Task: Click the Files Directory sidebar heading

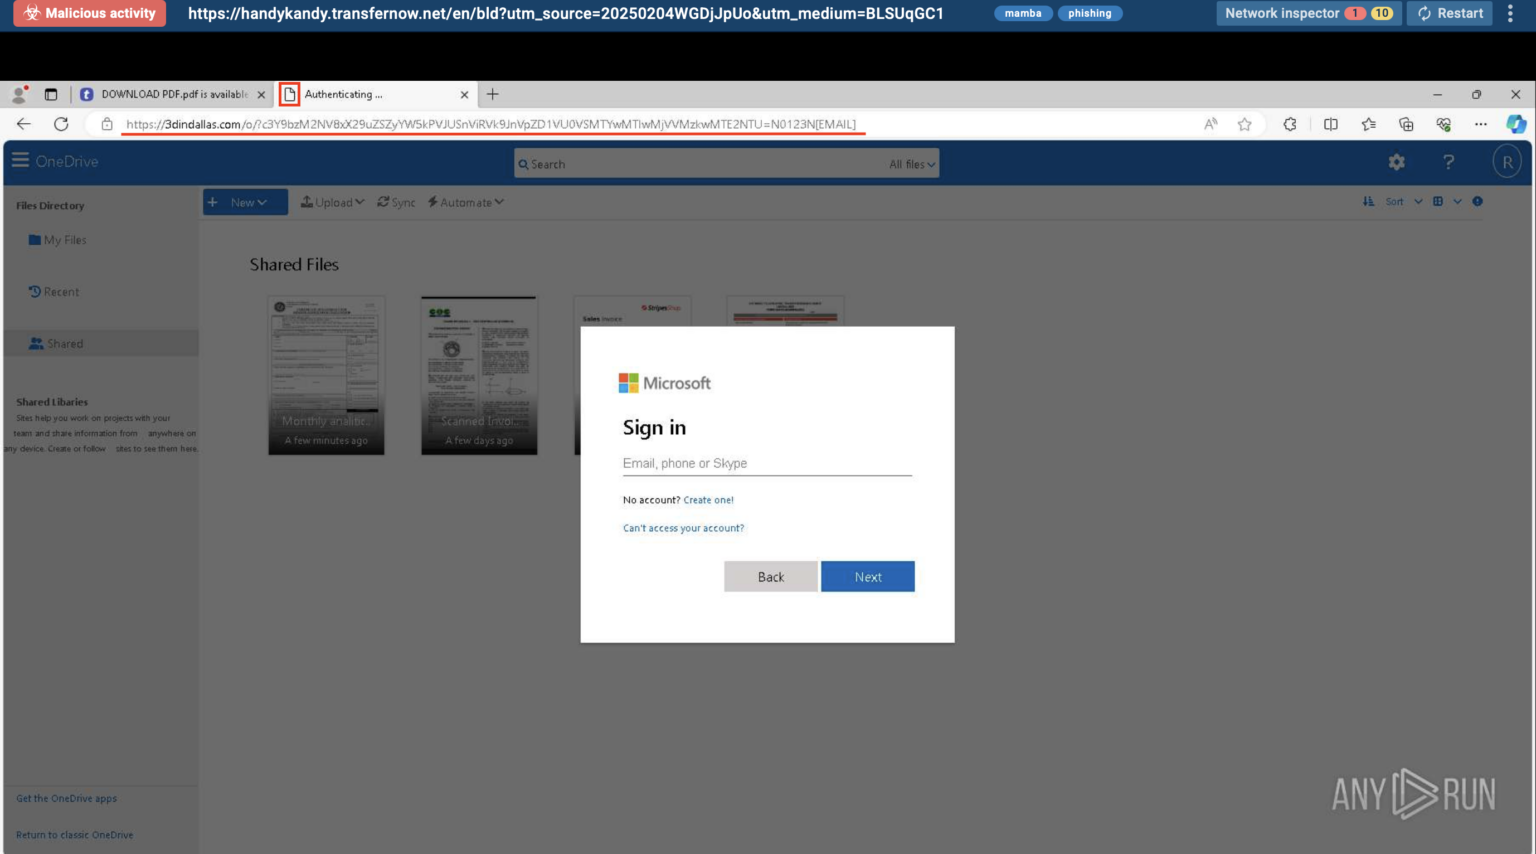Action: coord(50,206)
